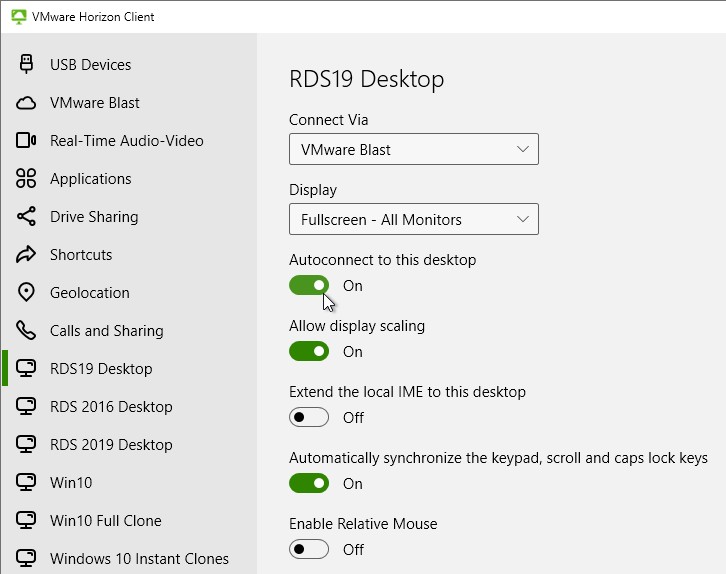Select RDS19 Desktop sidebar entry

129,368
